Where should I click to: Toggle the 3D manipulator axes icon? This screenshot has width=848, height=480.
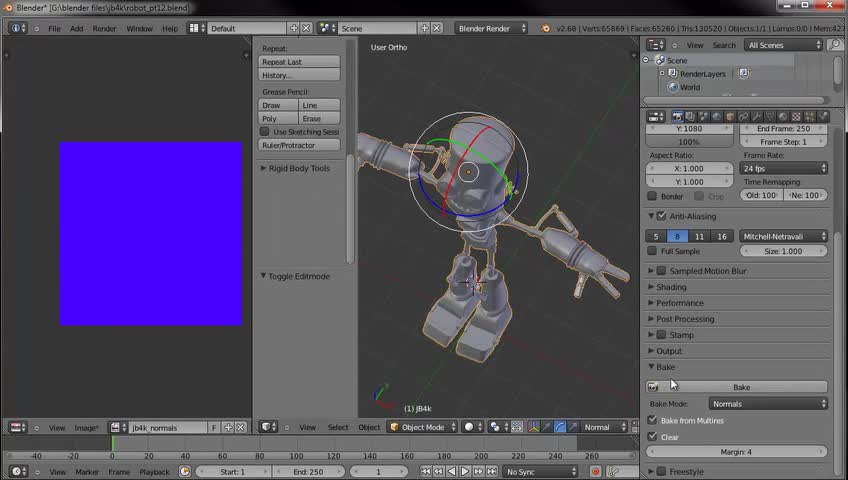pos(534,427)
